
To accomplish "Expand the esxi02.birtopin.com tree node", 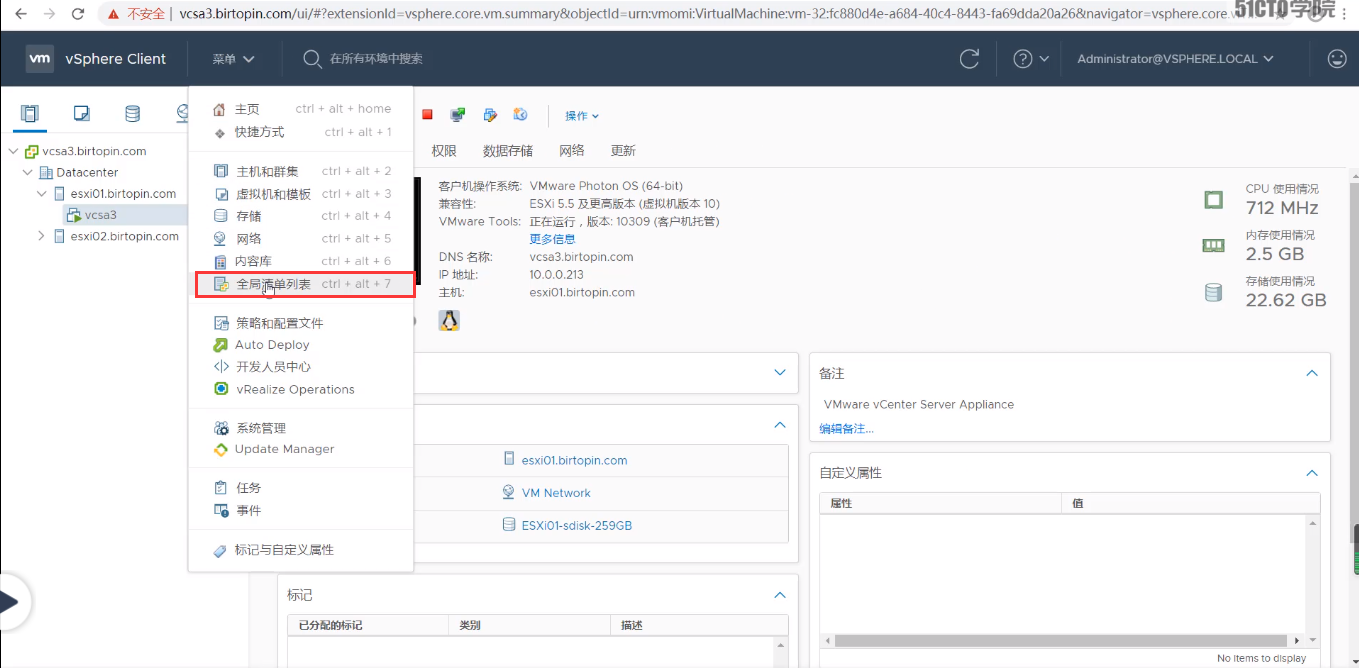I will [x=41, y=237].
